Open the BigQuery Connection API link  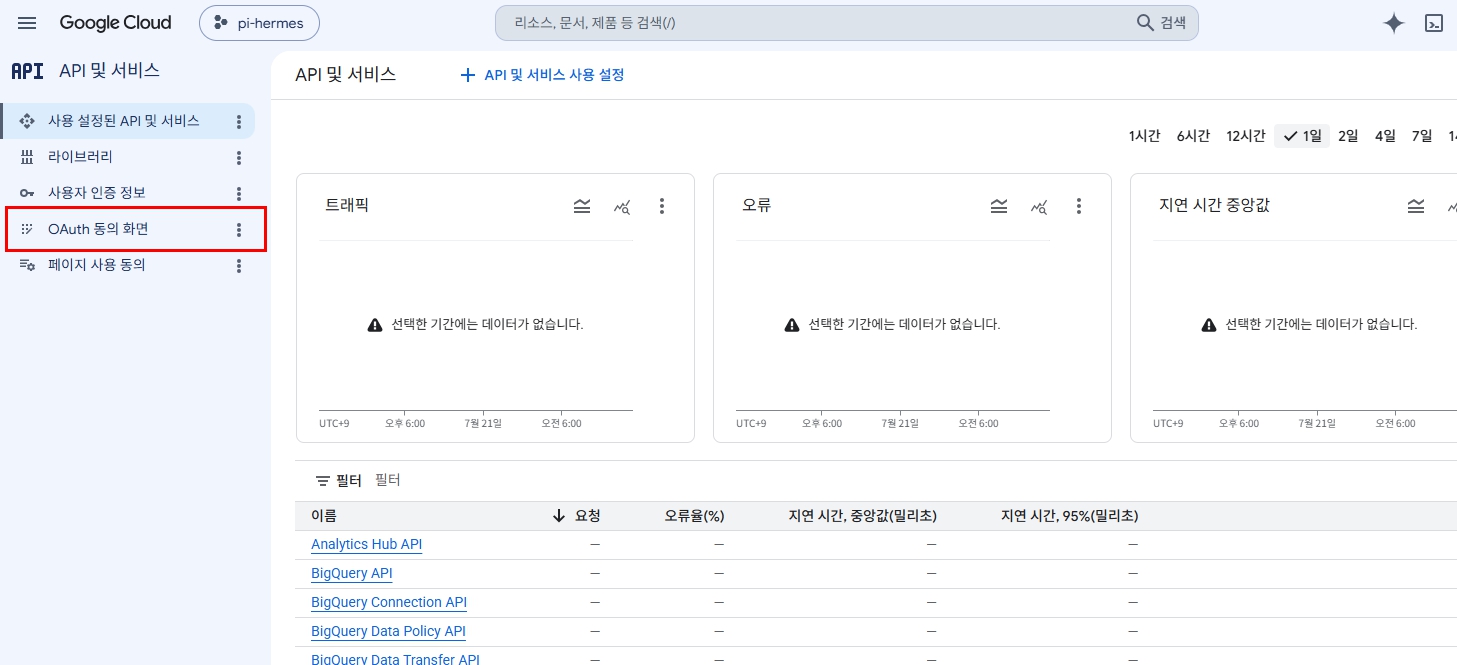tap(389, 603)
